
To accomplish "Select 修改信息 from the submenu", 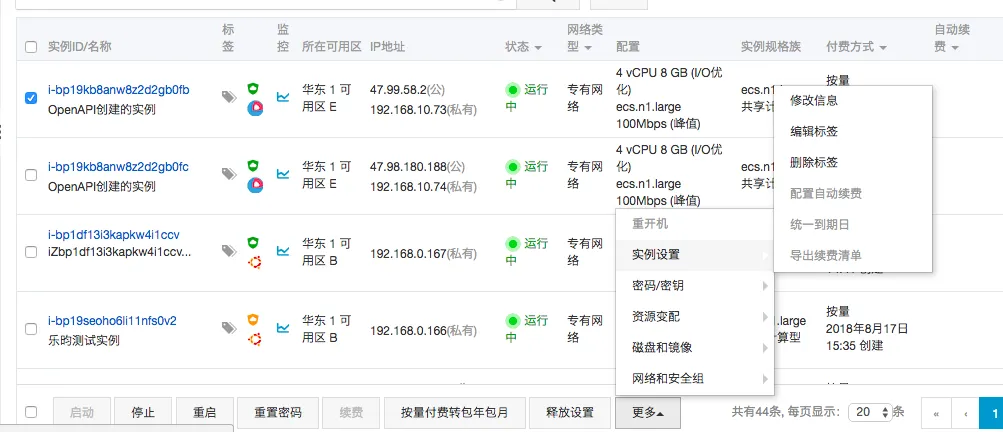I will coord(814,101).
